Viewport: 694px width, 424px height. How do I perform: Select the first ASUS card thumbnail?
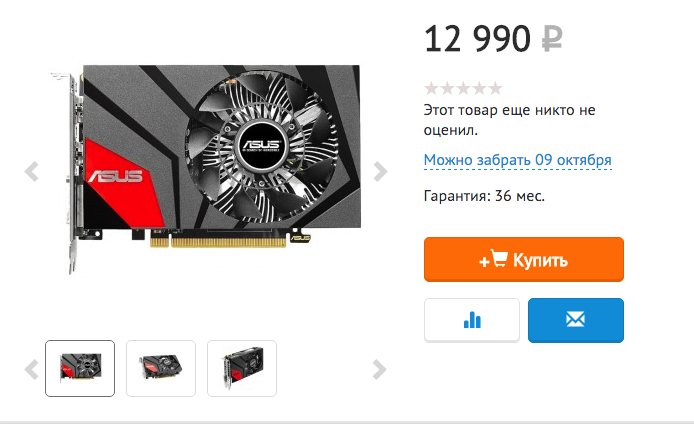pos(80,368)
